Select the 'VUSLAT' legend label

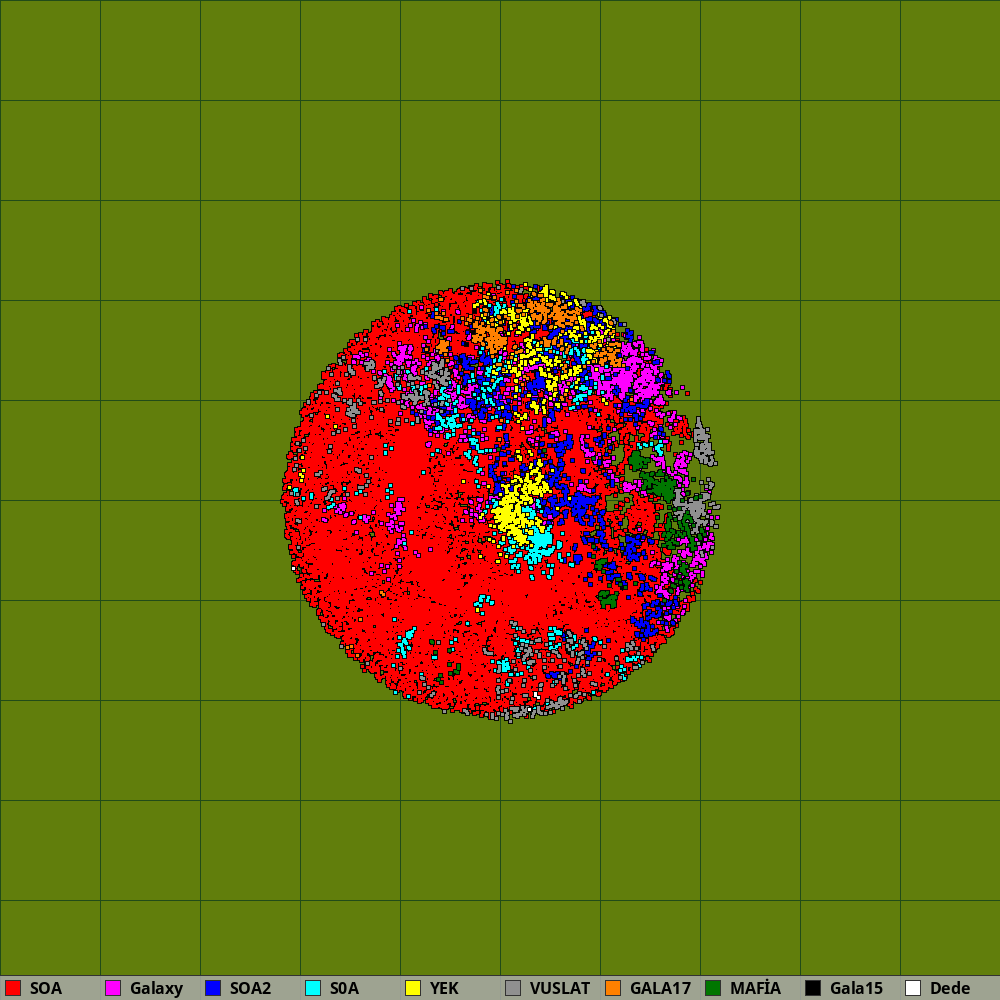pos(560,989)
